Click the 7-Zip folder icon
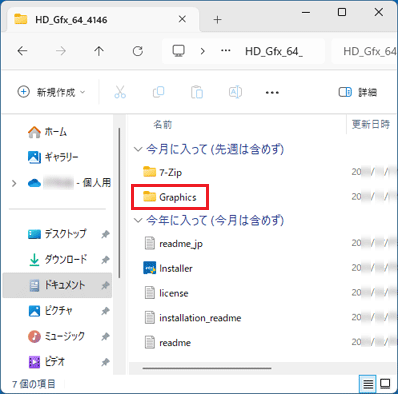The width and height of the screenshot is (398, 394). pyautogui.click(x=149, y=172)
